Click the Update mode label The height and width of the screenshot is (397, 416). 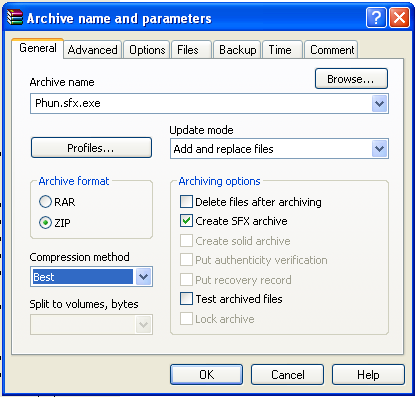(201, 130)
